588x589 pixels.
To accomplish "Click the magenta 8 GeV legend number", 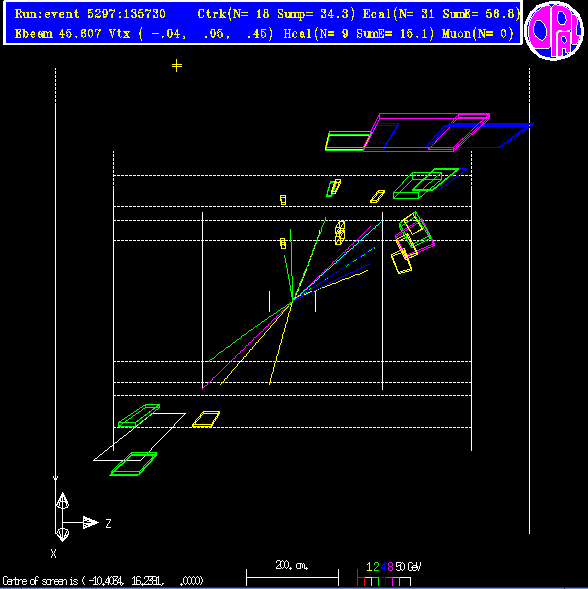I will (390, 566).
